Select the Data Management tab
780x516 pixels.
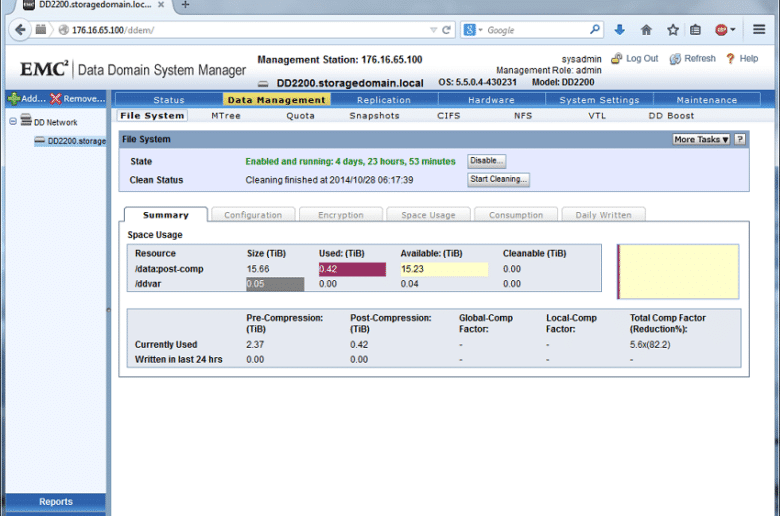[x=277, y=100]
